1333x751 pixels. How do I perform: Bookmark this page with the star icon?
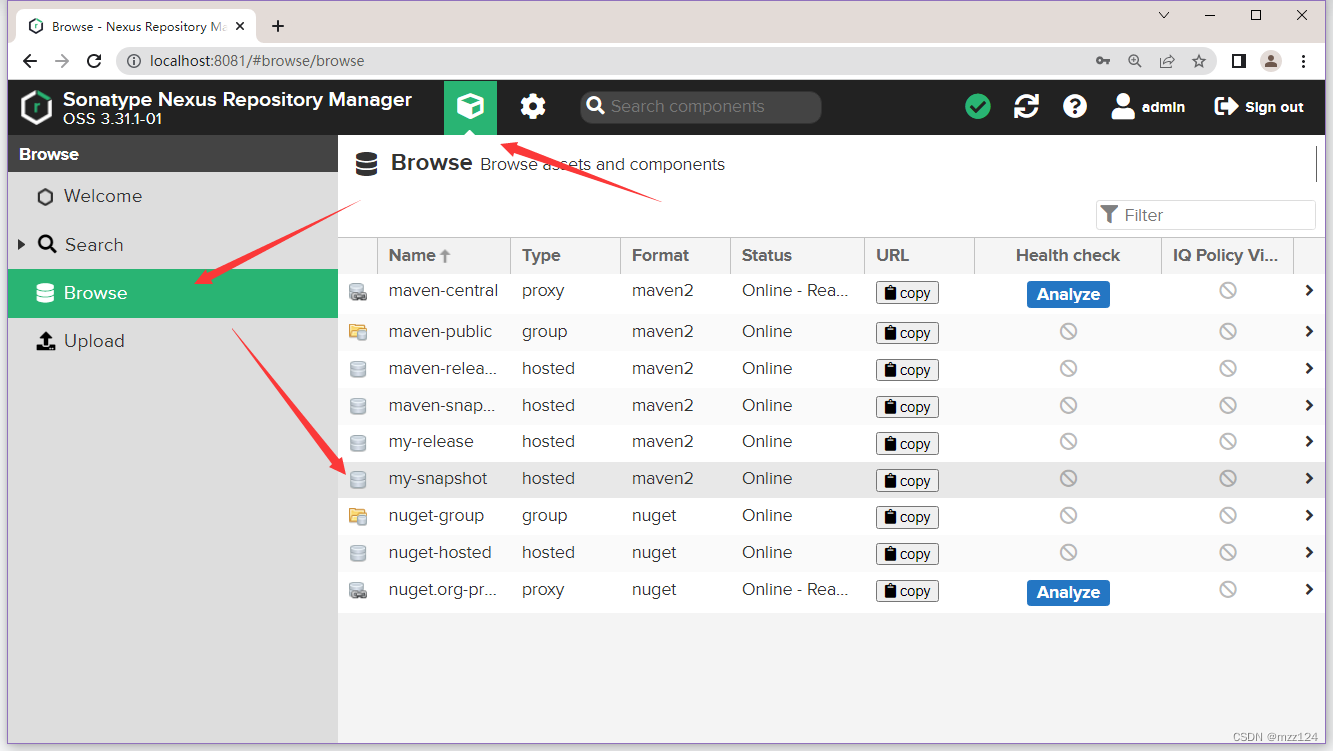1199,61
